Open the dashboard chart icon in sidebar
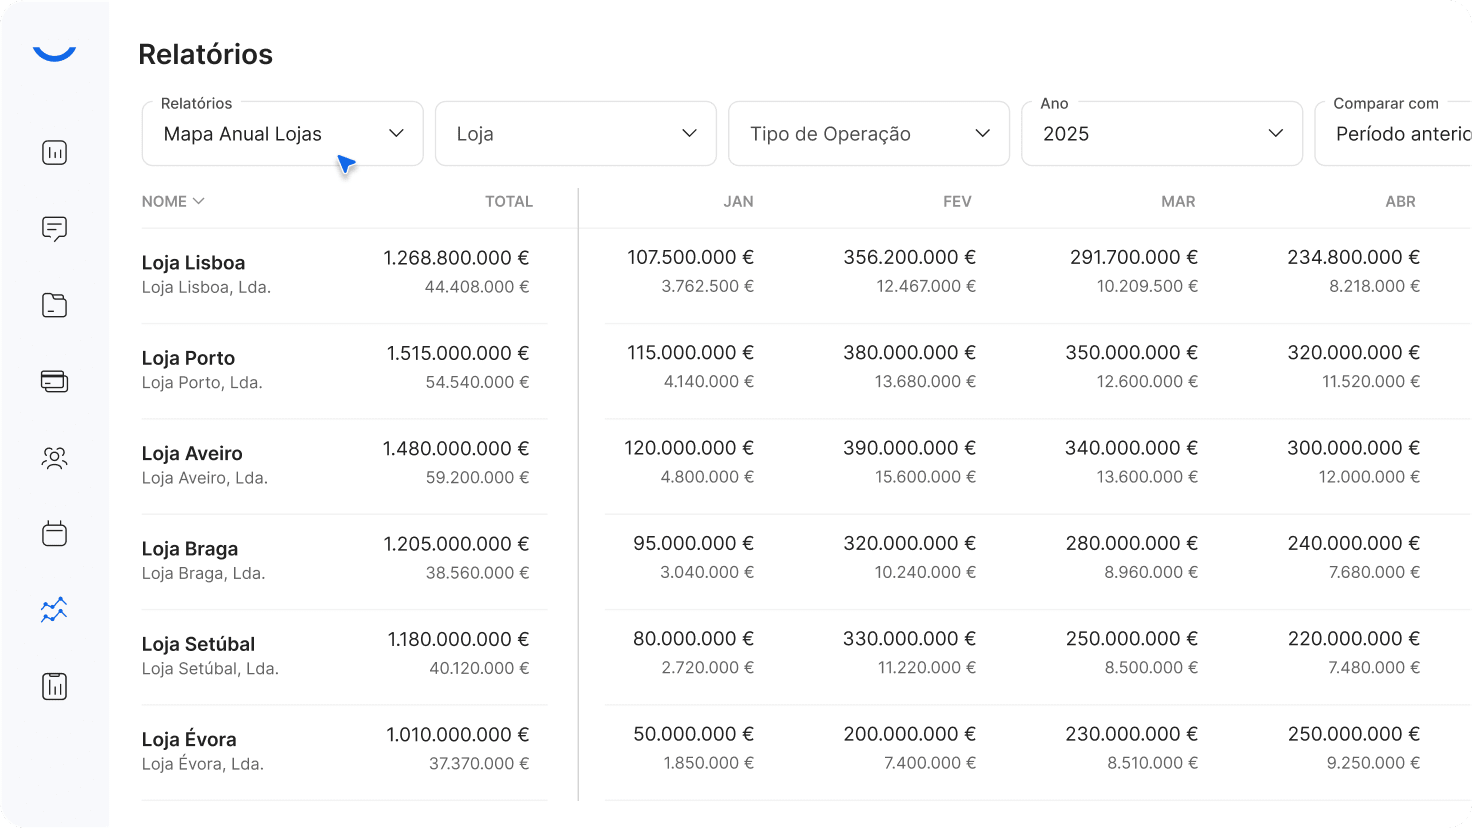 pyautogui.click(x=54, y=153)
